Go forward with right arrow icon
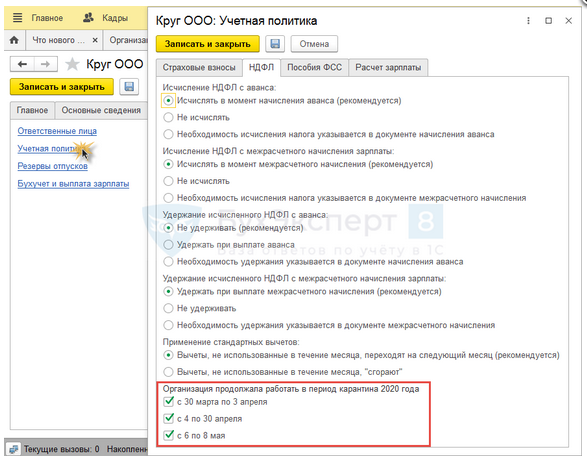This screenshot has height=458, width=587. click(46, 64)
